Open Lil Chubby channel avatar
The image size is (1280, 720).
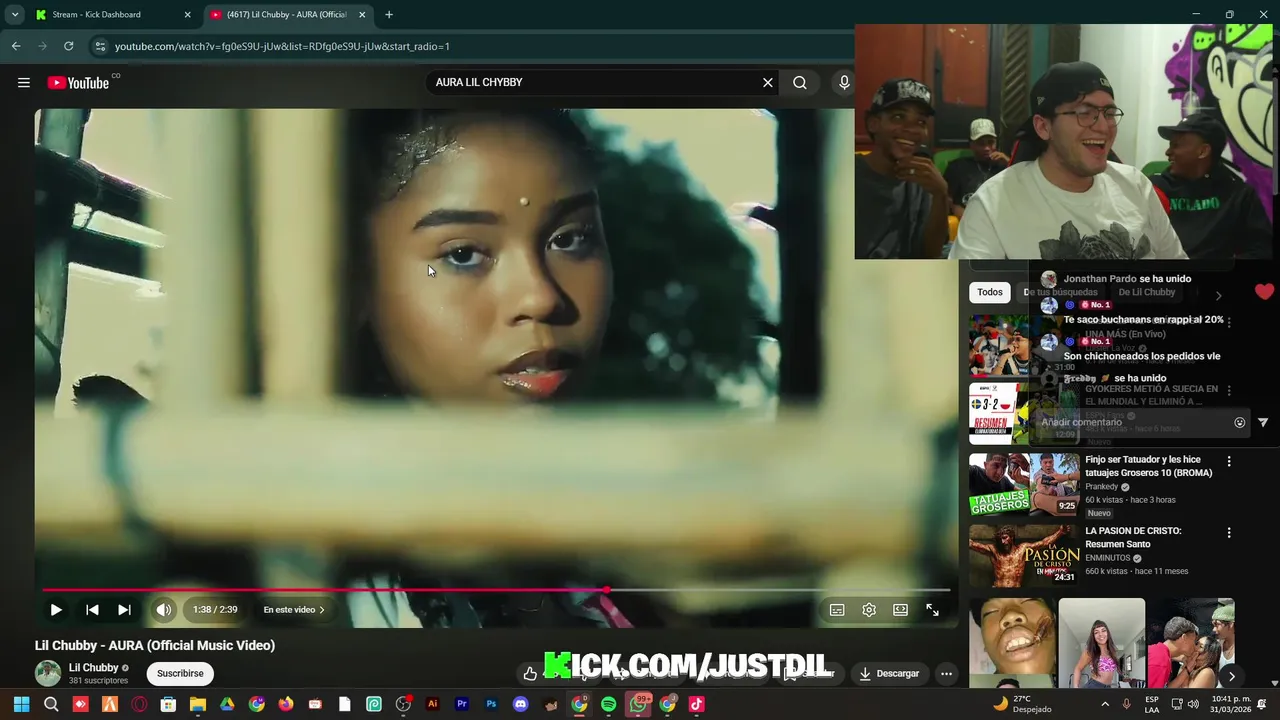(48, 673)
